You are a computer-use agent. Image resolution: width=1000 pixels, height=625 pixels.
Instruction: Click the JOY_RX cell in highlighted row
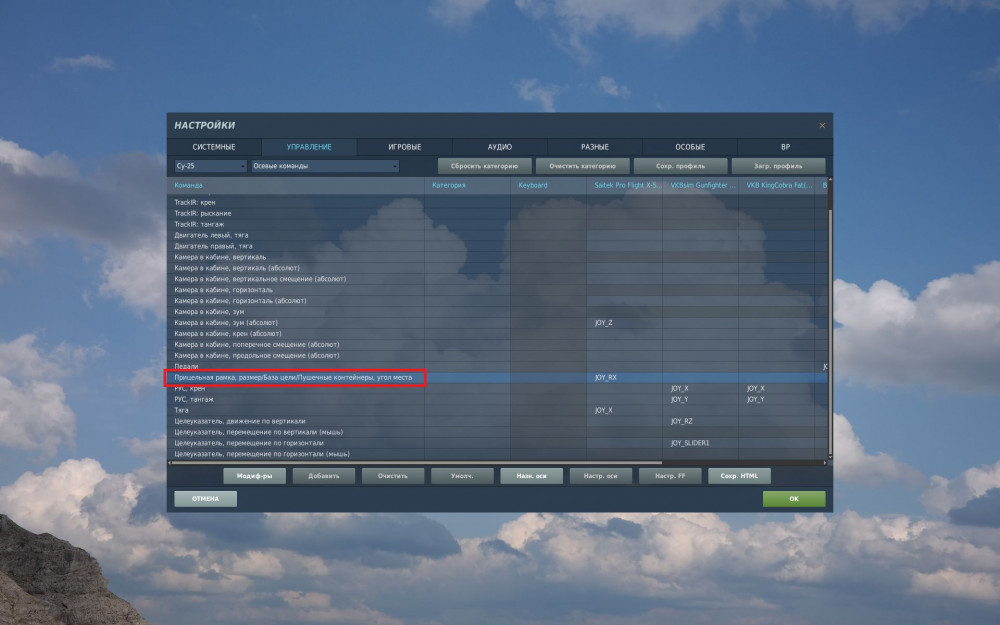624,378
